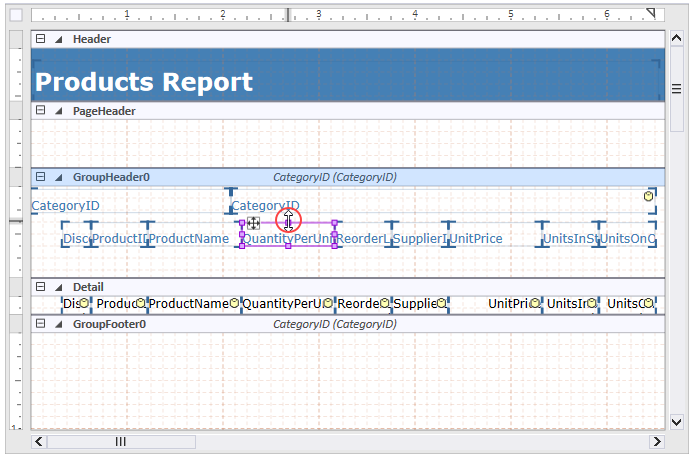Click the right margin marker on ruler
The height and width of the screenshot is (461, 694).
(651, 14)
